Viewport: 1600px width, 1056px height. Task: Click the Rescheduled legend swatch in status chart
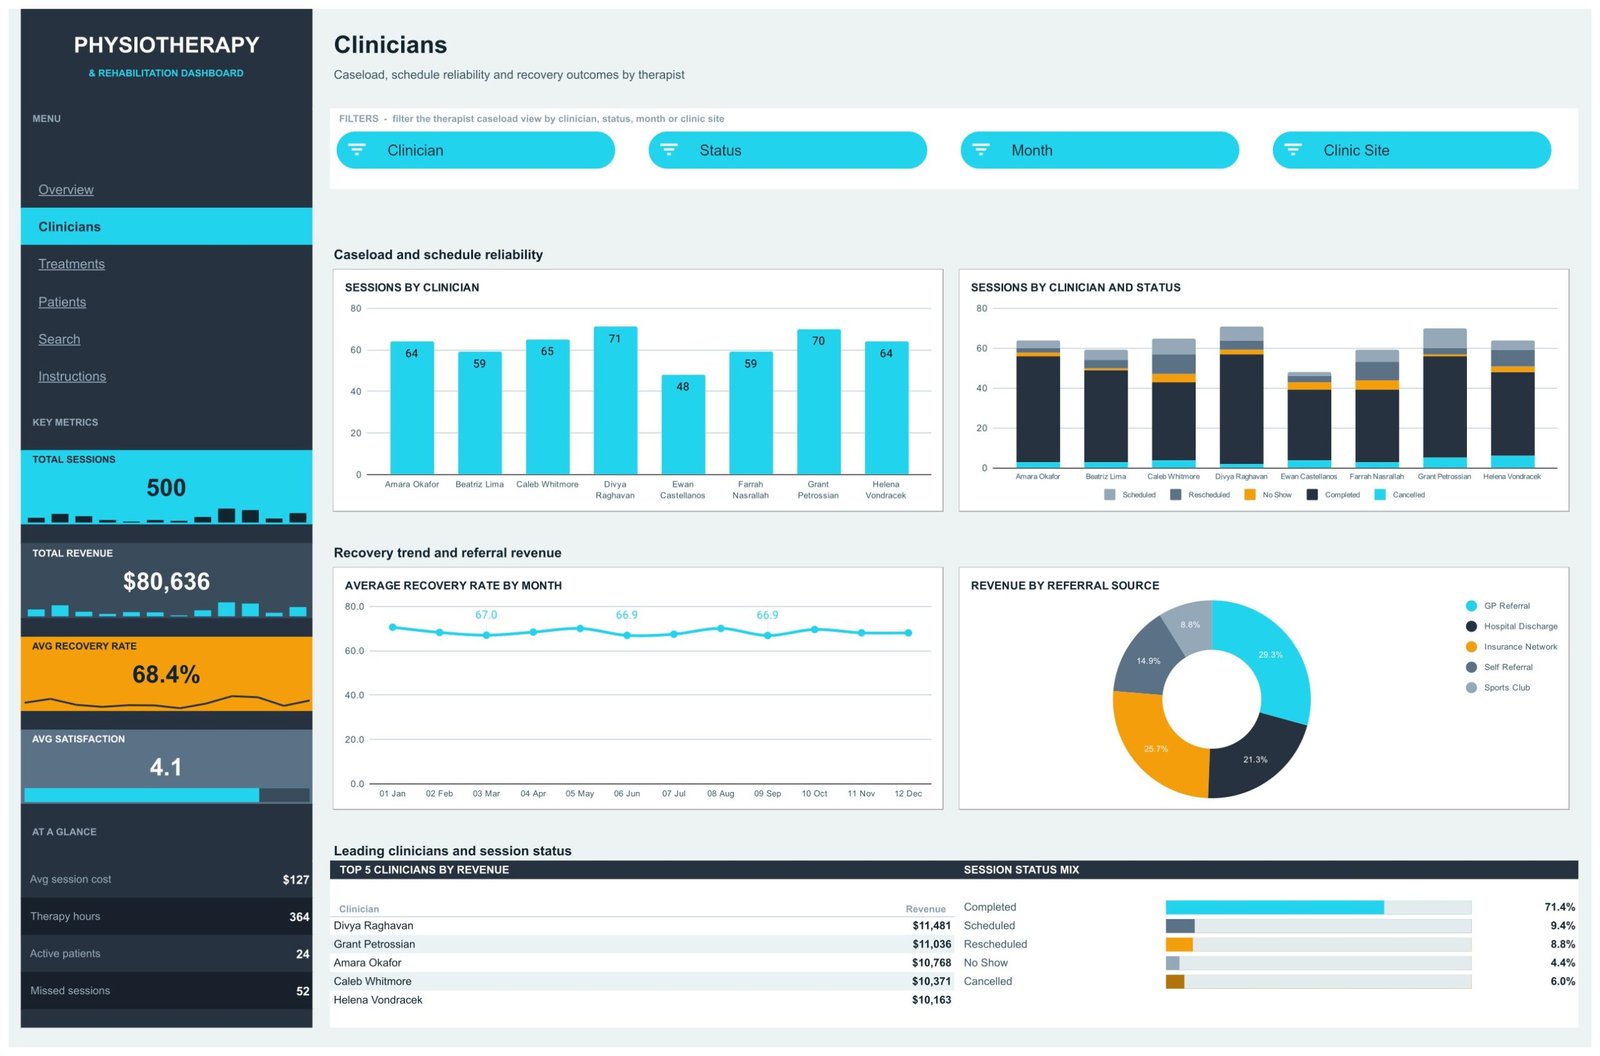coord(1176,495)
